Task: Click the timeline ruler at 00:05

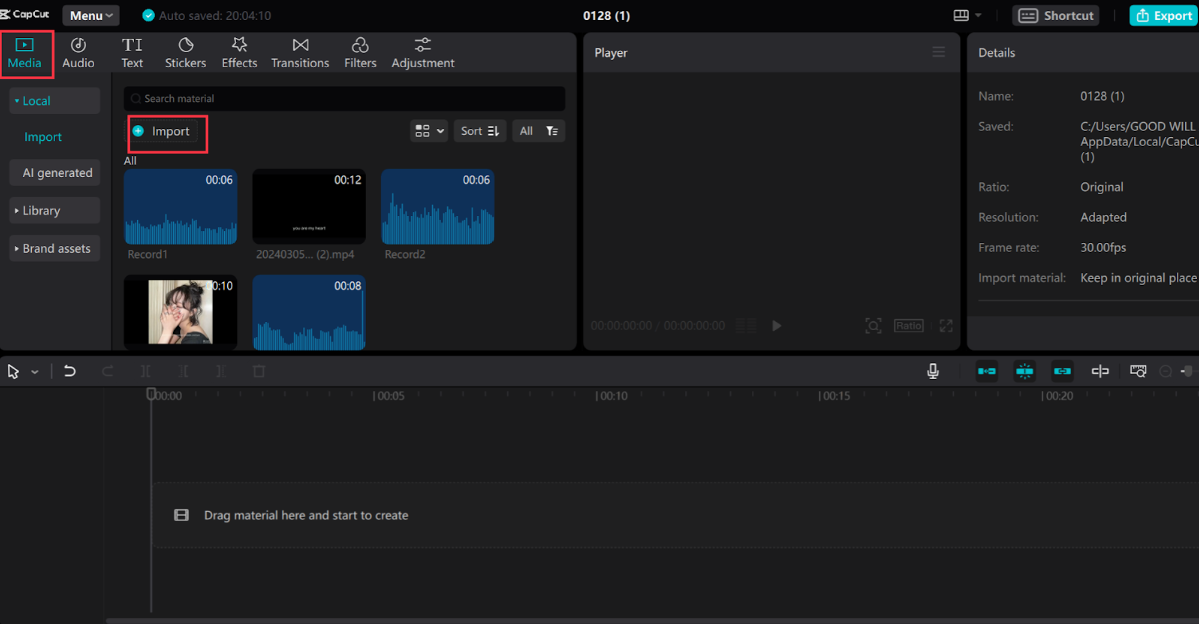Action: [x=388, y=396]
